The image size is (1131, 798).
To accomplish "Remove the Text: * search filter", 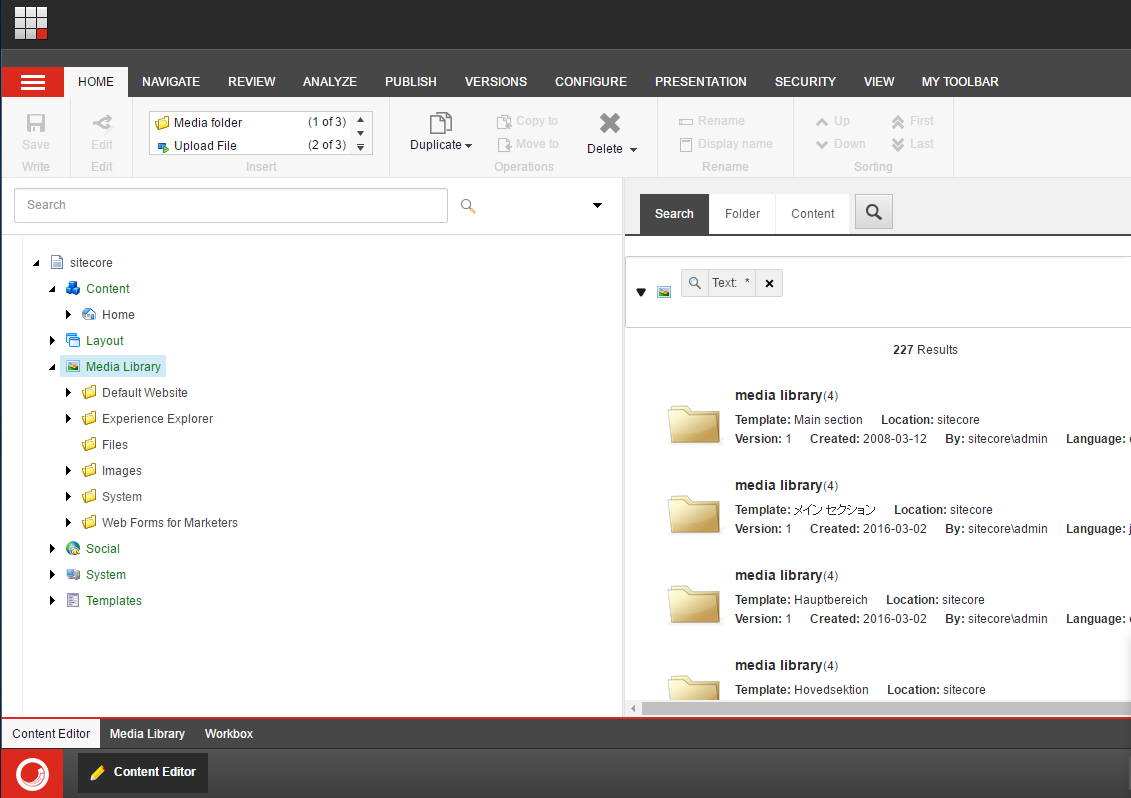I will (x=769, y=283).
